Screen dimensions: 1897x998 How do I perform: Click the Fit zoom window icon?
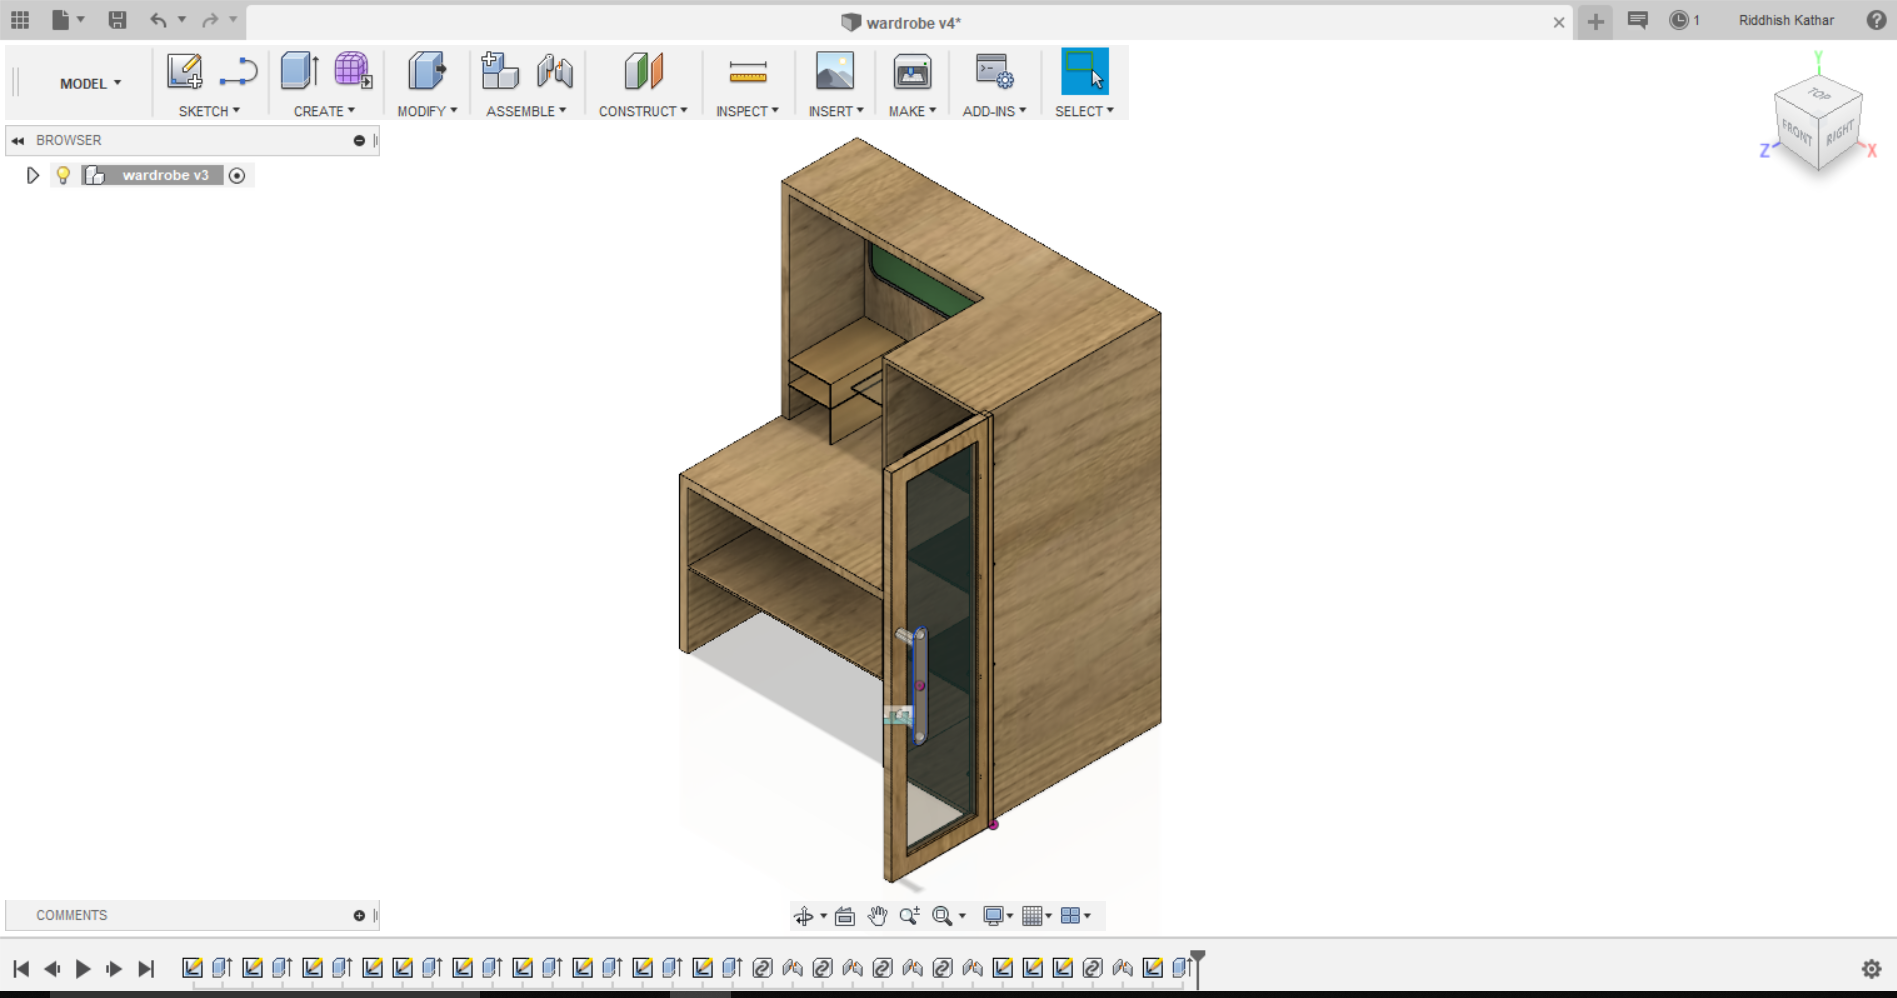point(942,916)
